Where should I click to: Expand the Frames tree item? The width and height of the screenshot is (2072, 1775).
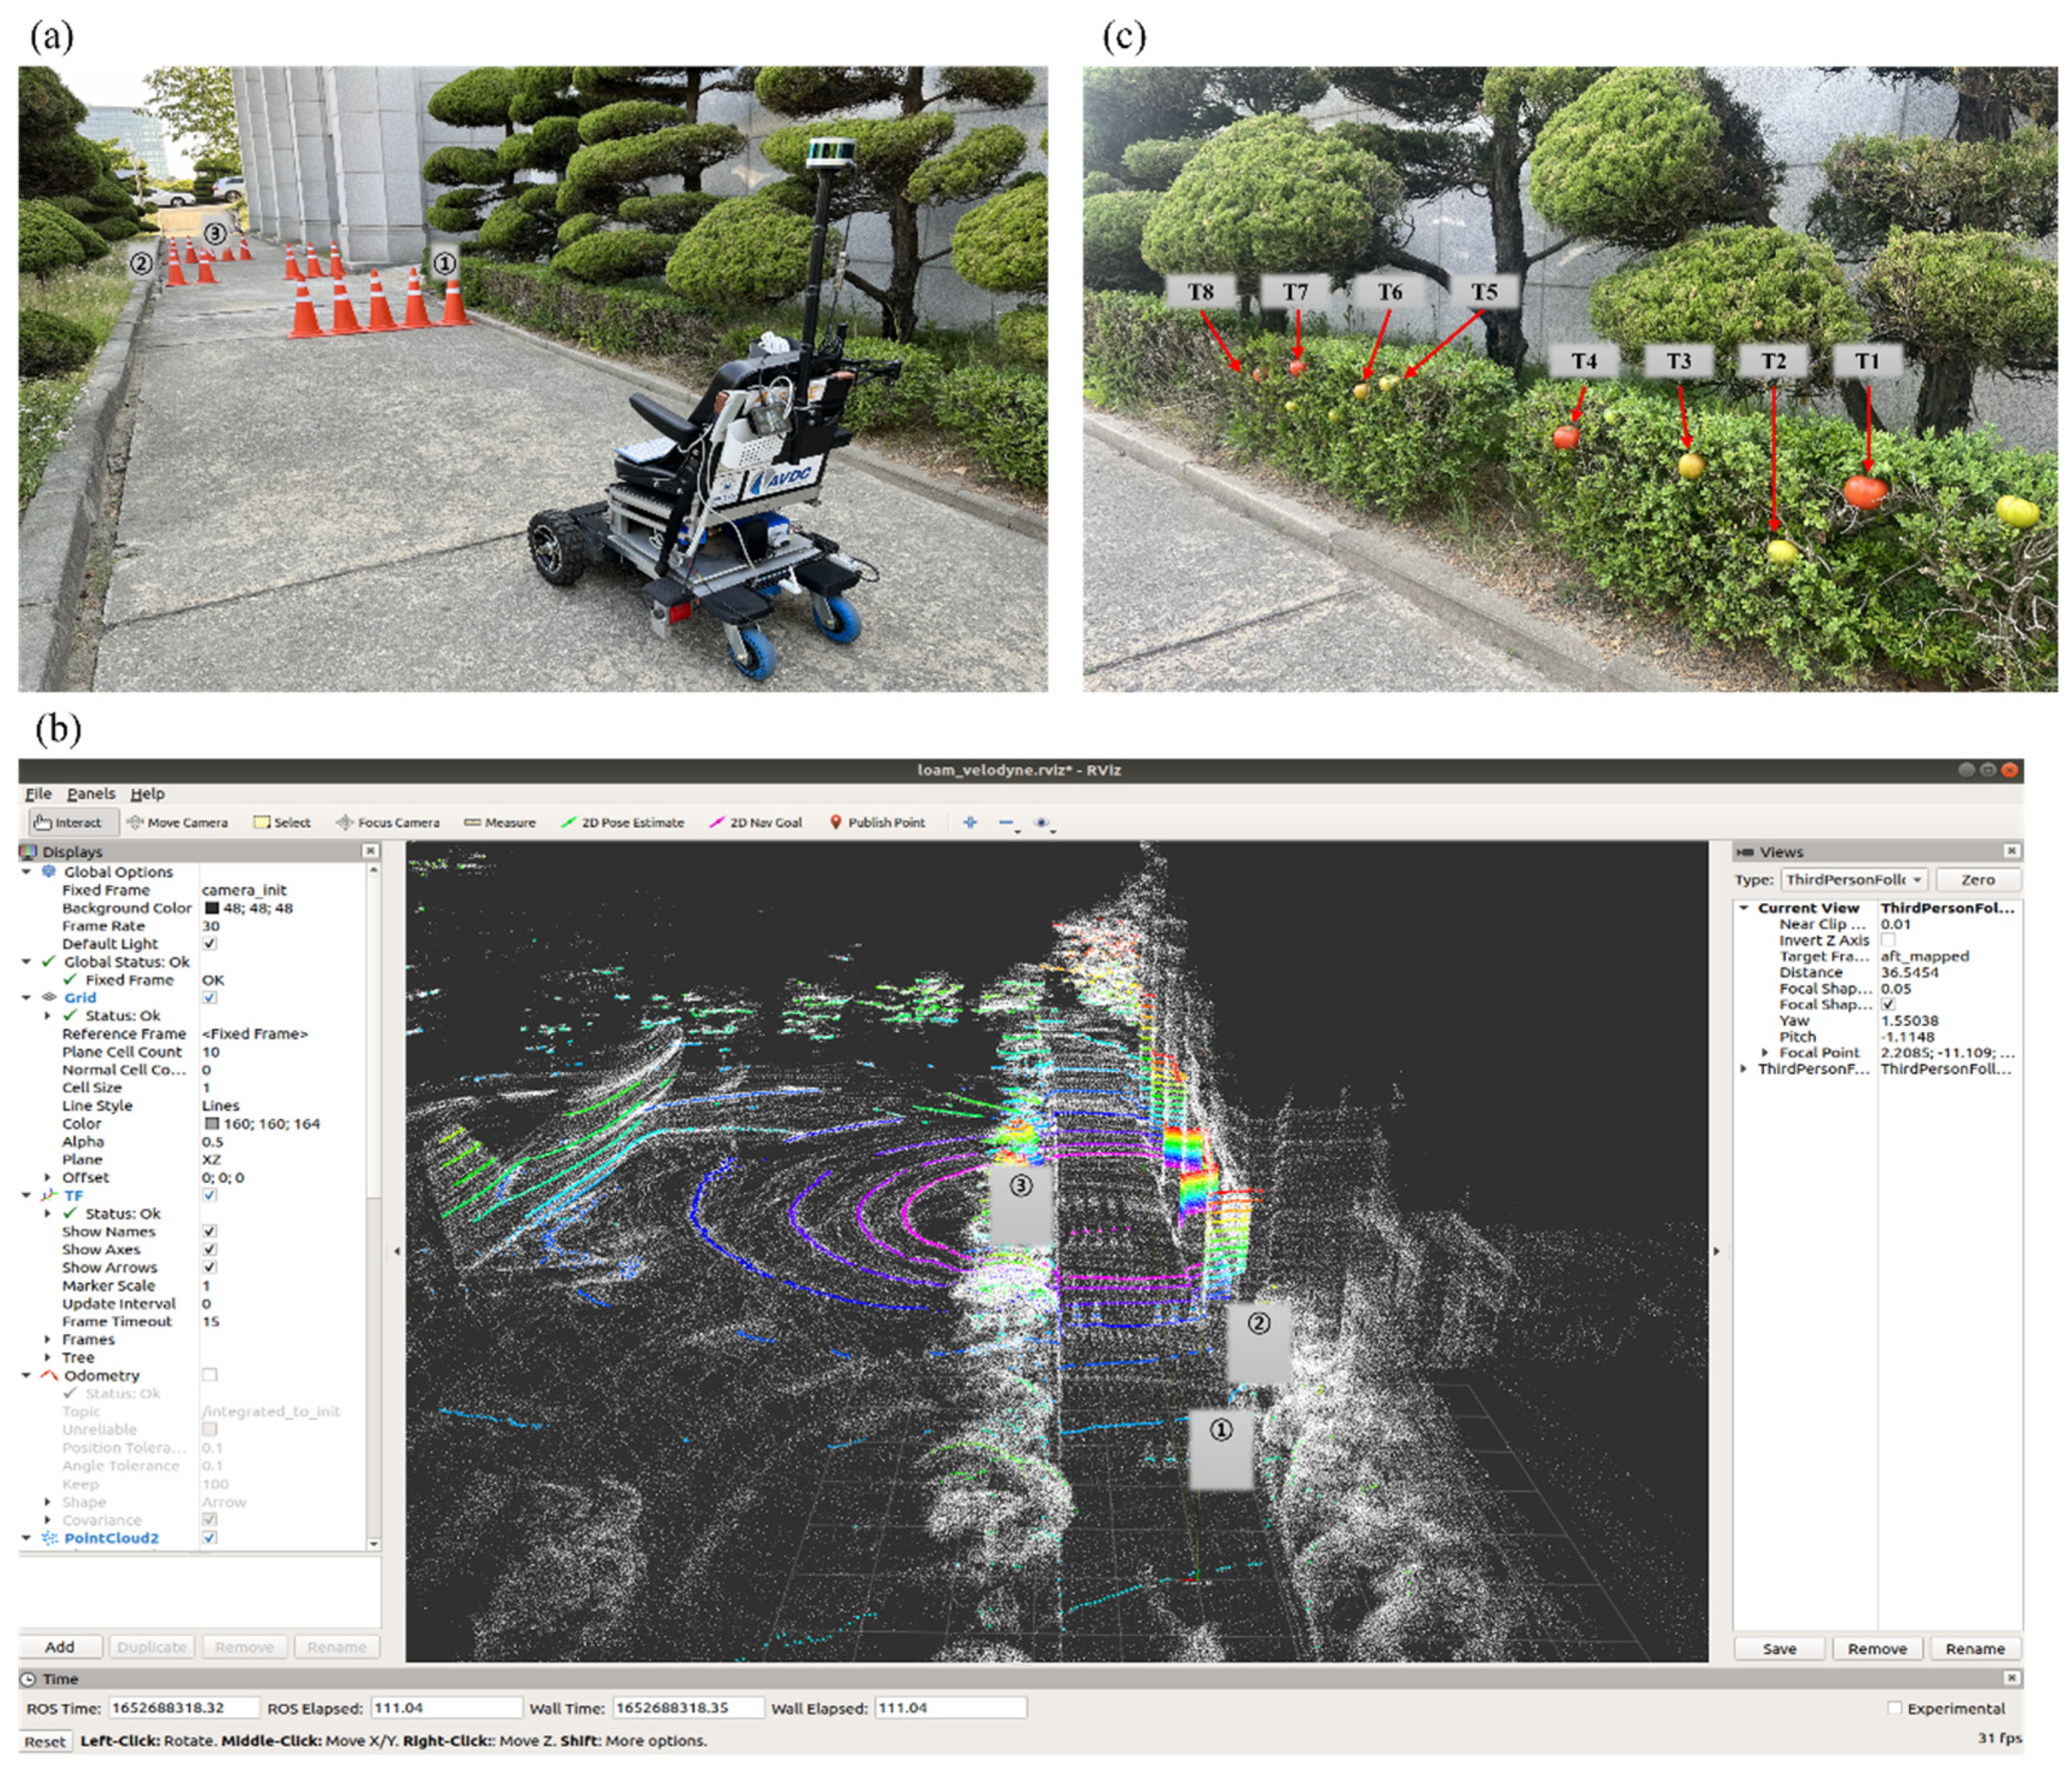coord(47,1339)
